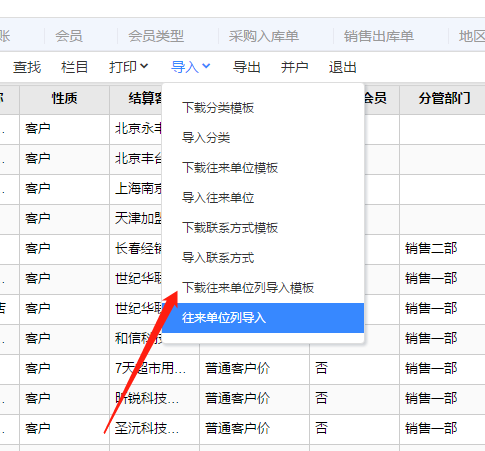Select the 销售二部 table cell
The image size is (485, 451).
pos(431,248)
